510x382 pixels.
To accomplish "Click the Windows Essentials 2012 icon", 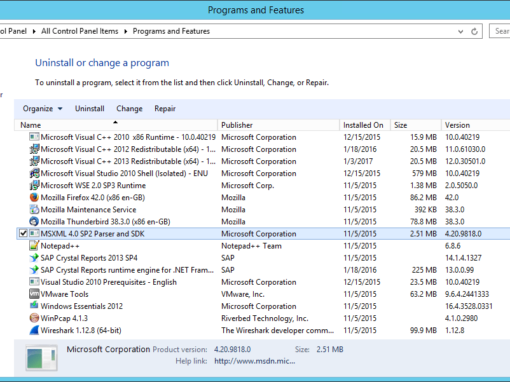I will tap(34, 306).
